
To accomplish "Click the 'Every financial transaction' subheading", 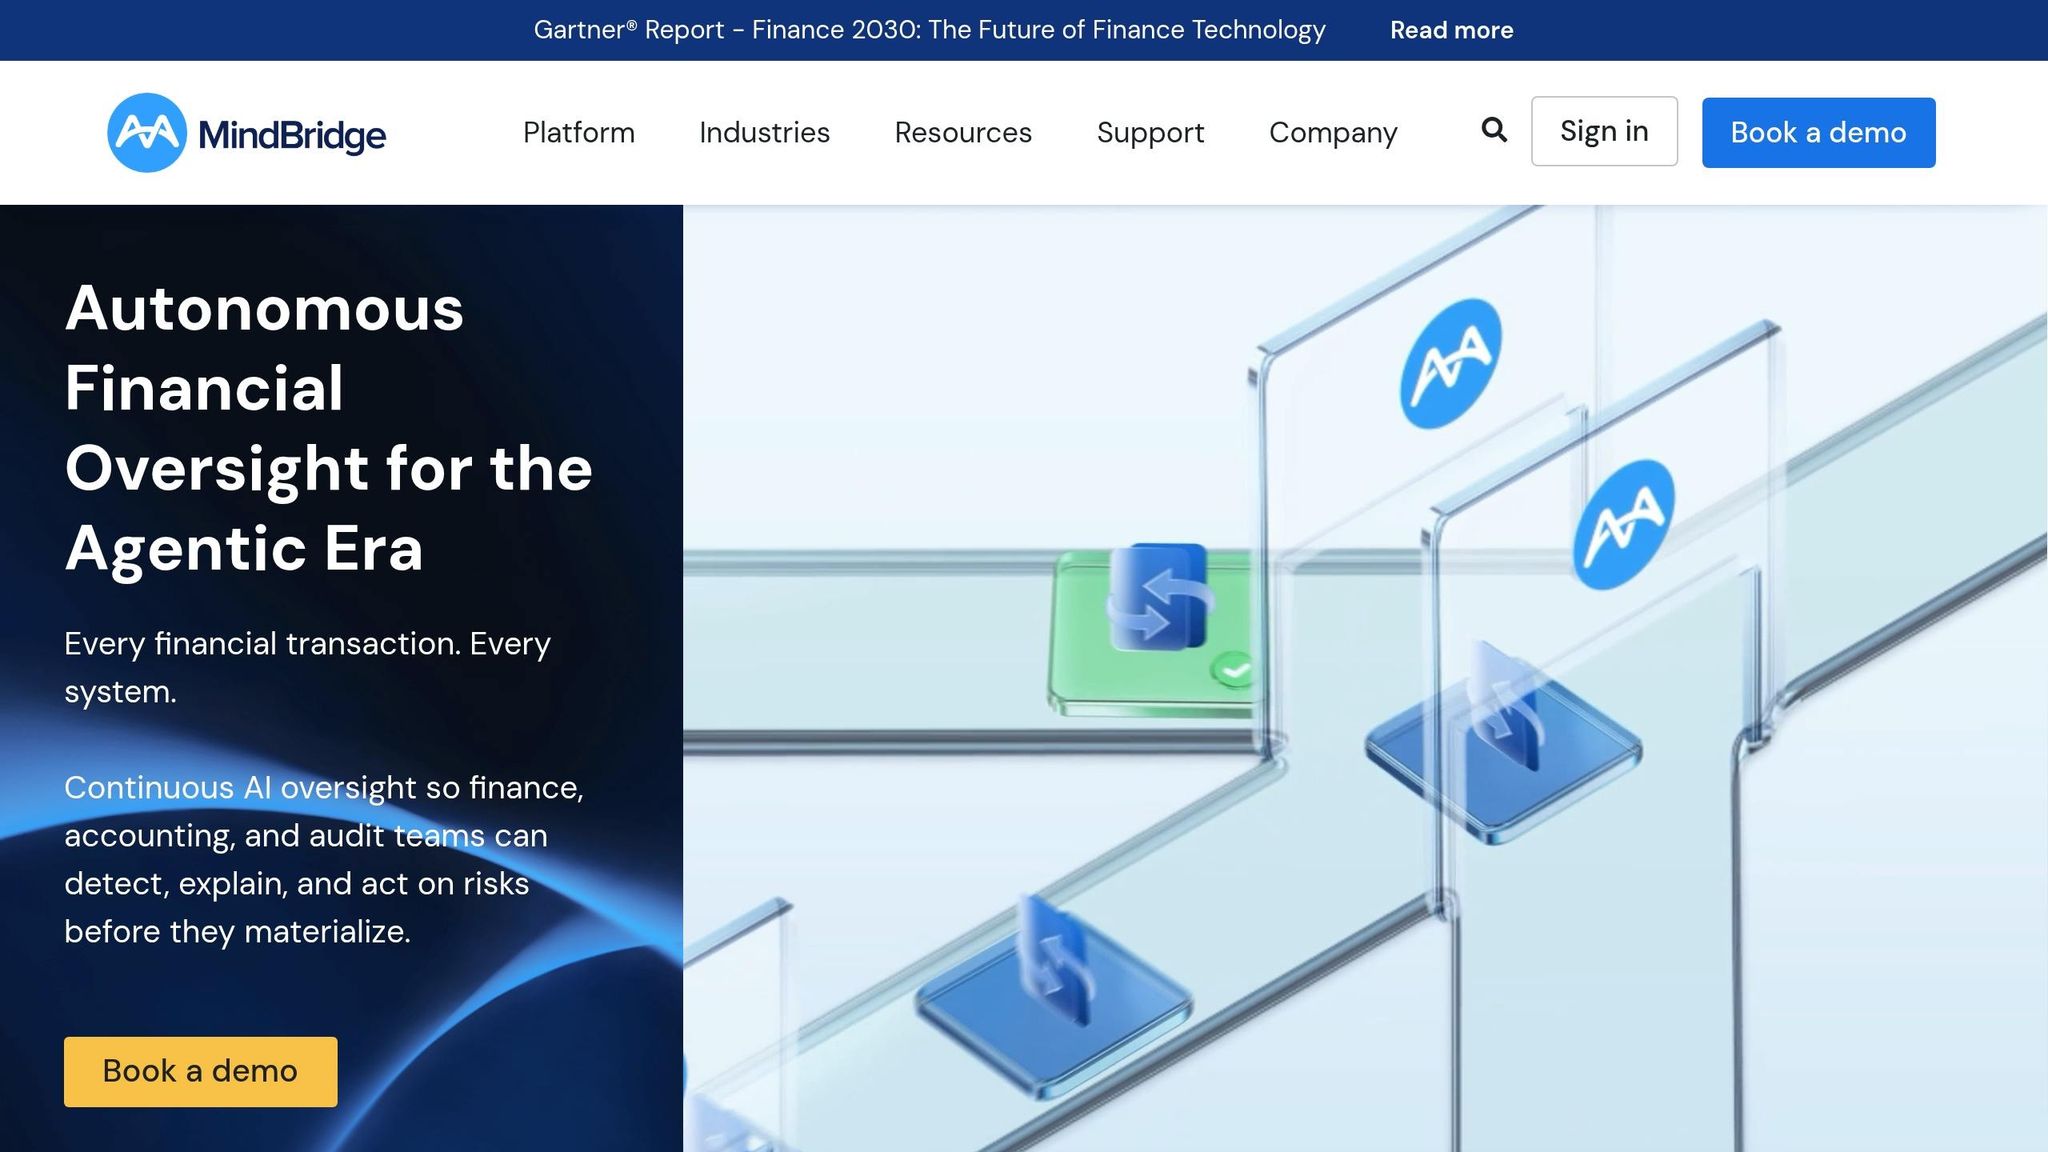I will click(308, 667).
